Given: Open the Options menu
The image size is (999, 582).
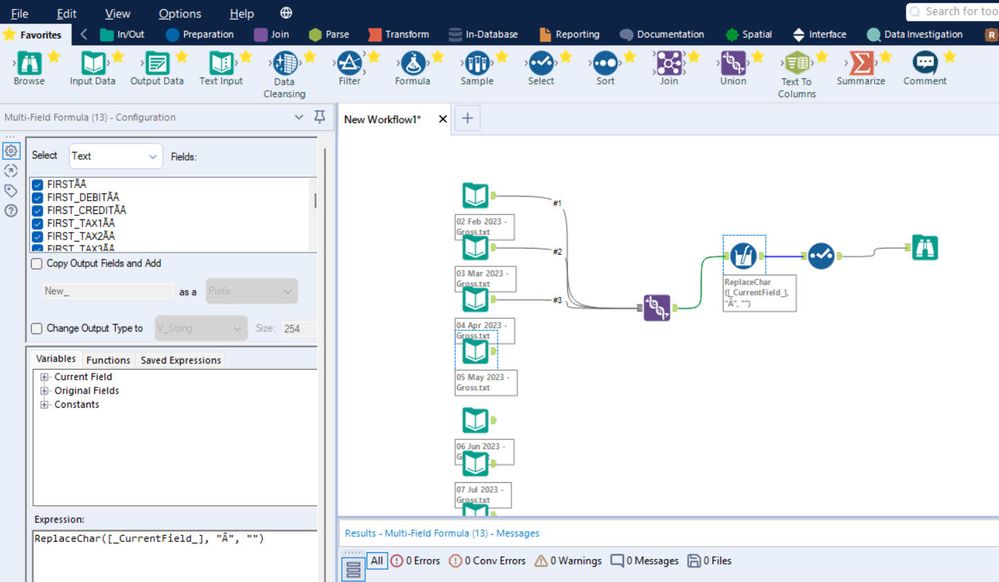Looking at the screenshot, I should 180,13.
